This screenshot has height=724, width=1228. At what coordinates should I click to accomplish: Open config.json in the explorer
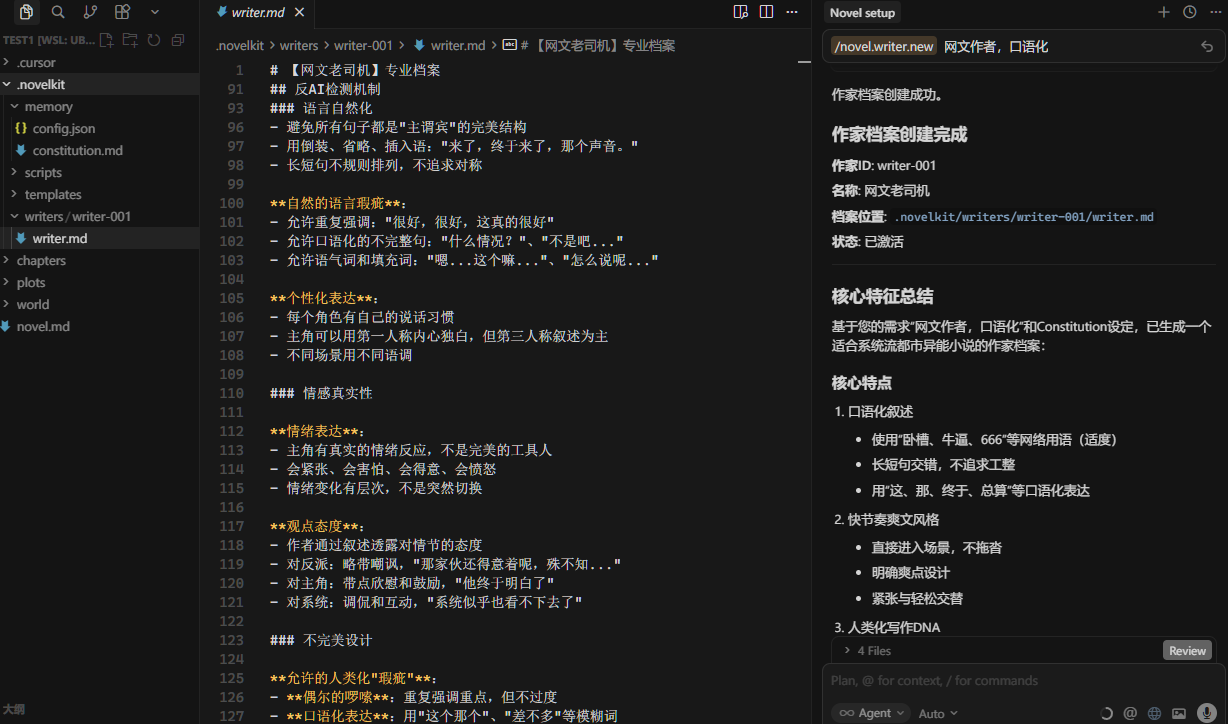click(100, 128)
